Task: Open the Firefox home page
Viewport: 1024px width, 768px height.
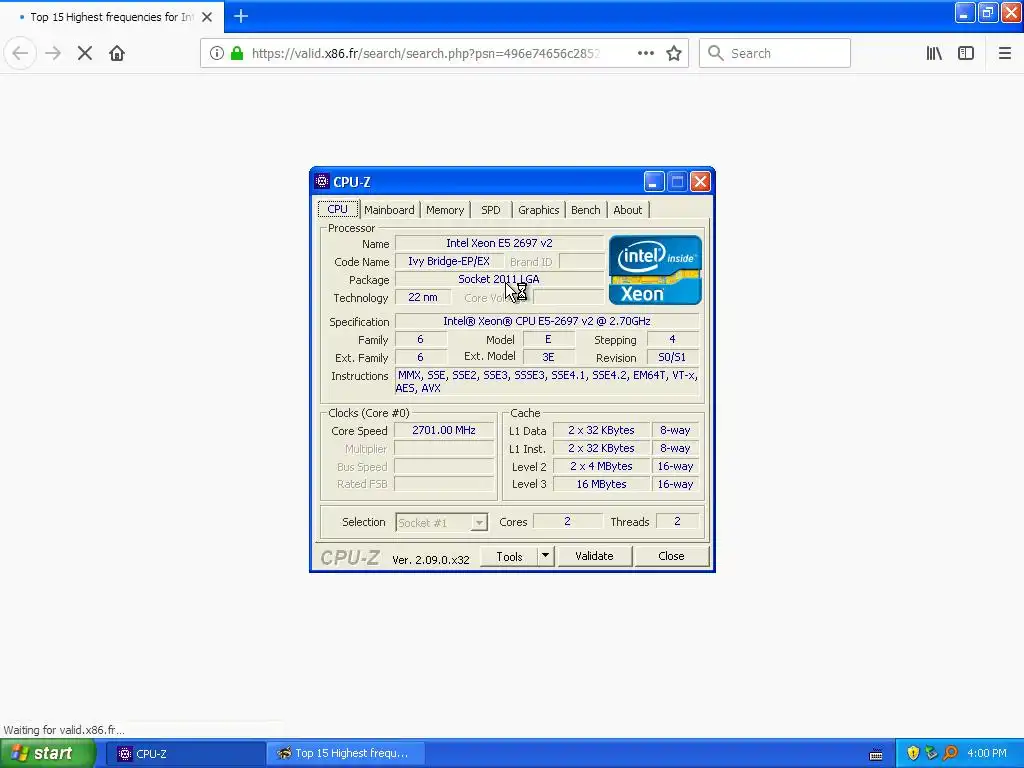Action: (117, 54)
